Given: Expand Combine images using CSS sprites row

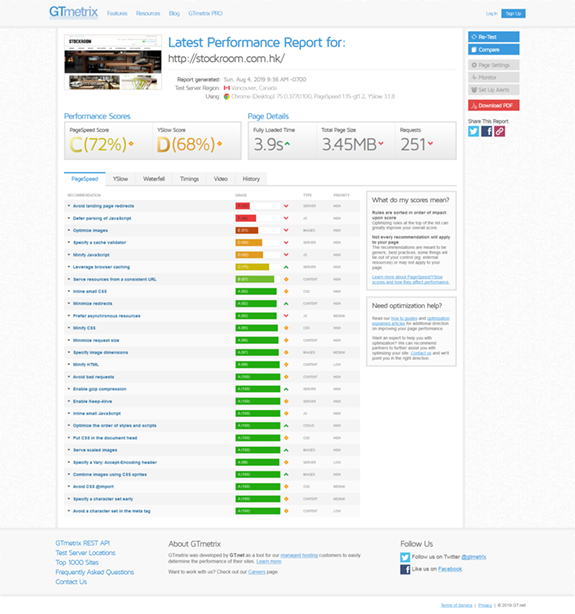Looking at the screenshot, I should (x=110, y=475).
